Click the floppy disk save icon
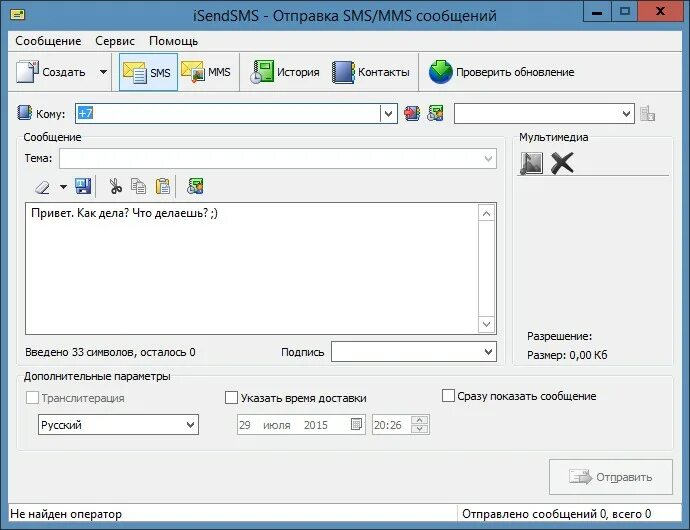 click(x=83, y=186)
